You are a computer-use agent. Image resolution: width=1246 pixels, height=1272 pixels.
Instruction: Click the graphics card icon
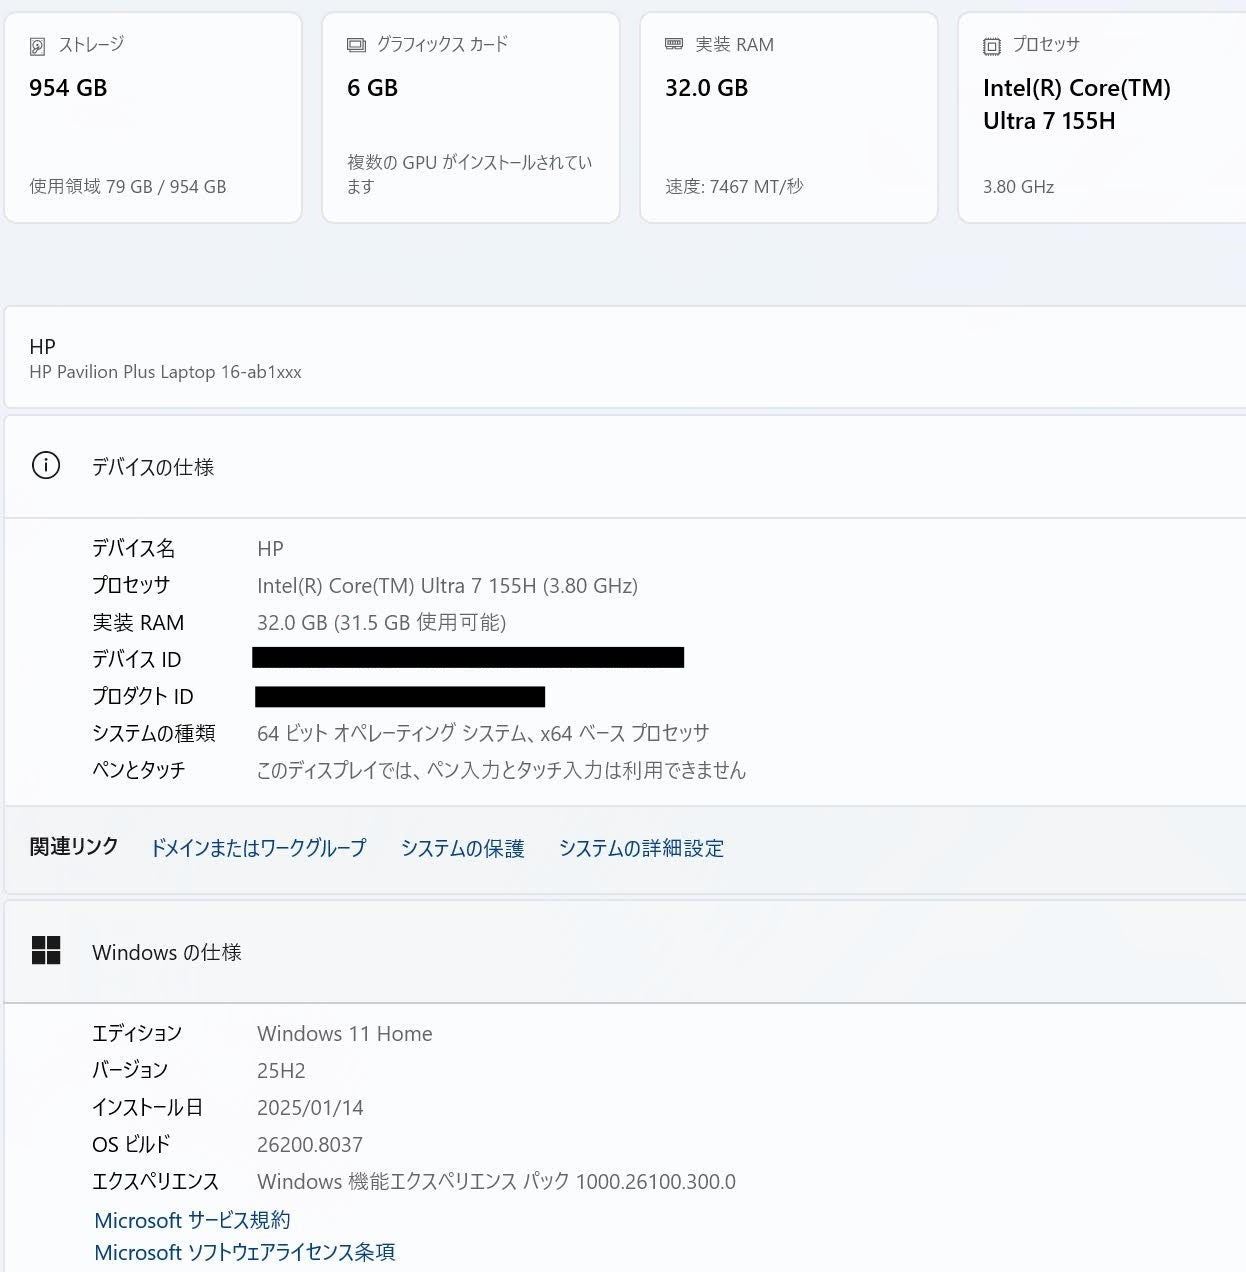tap(356, 45)
